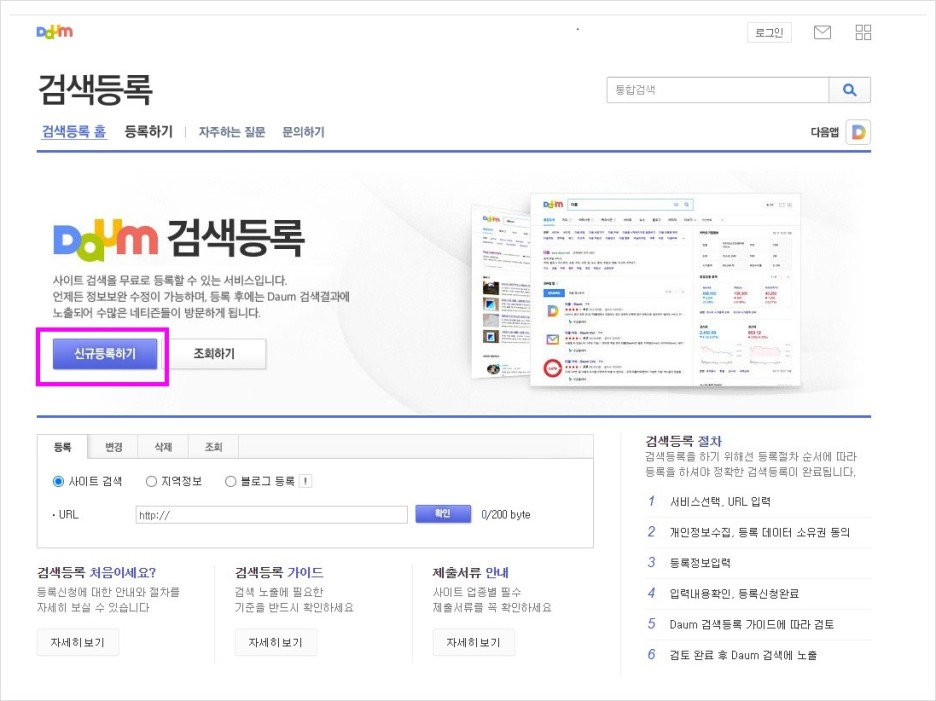The image size is (936, 701).
Task: Click the blog registration info exclamation icon
Action: [x=305, y=481]
